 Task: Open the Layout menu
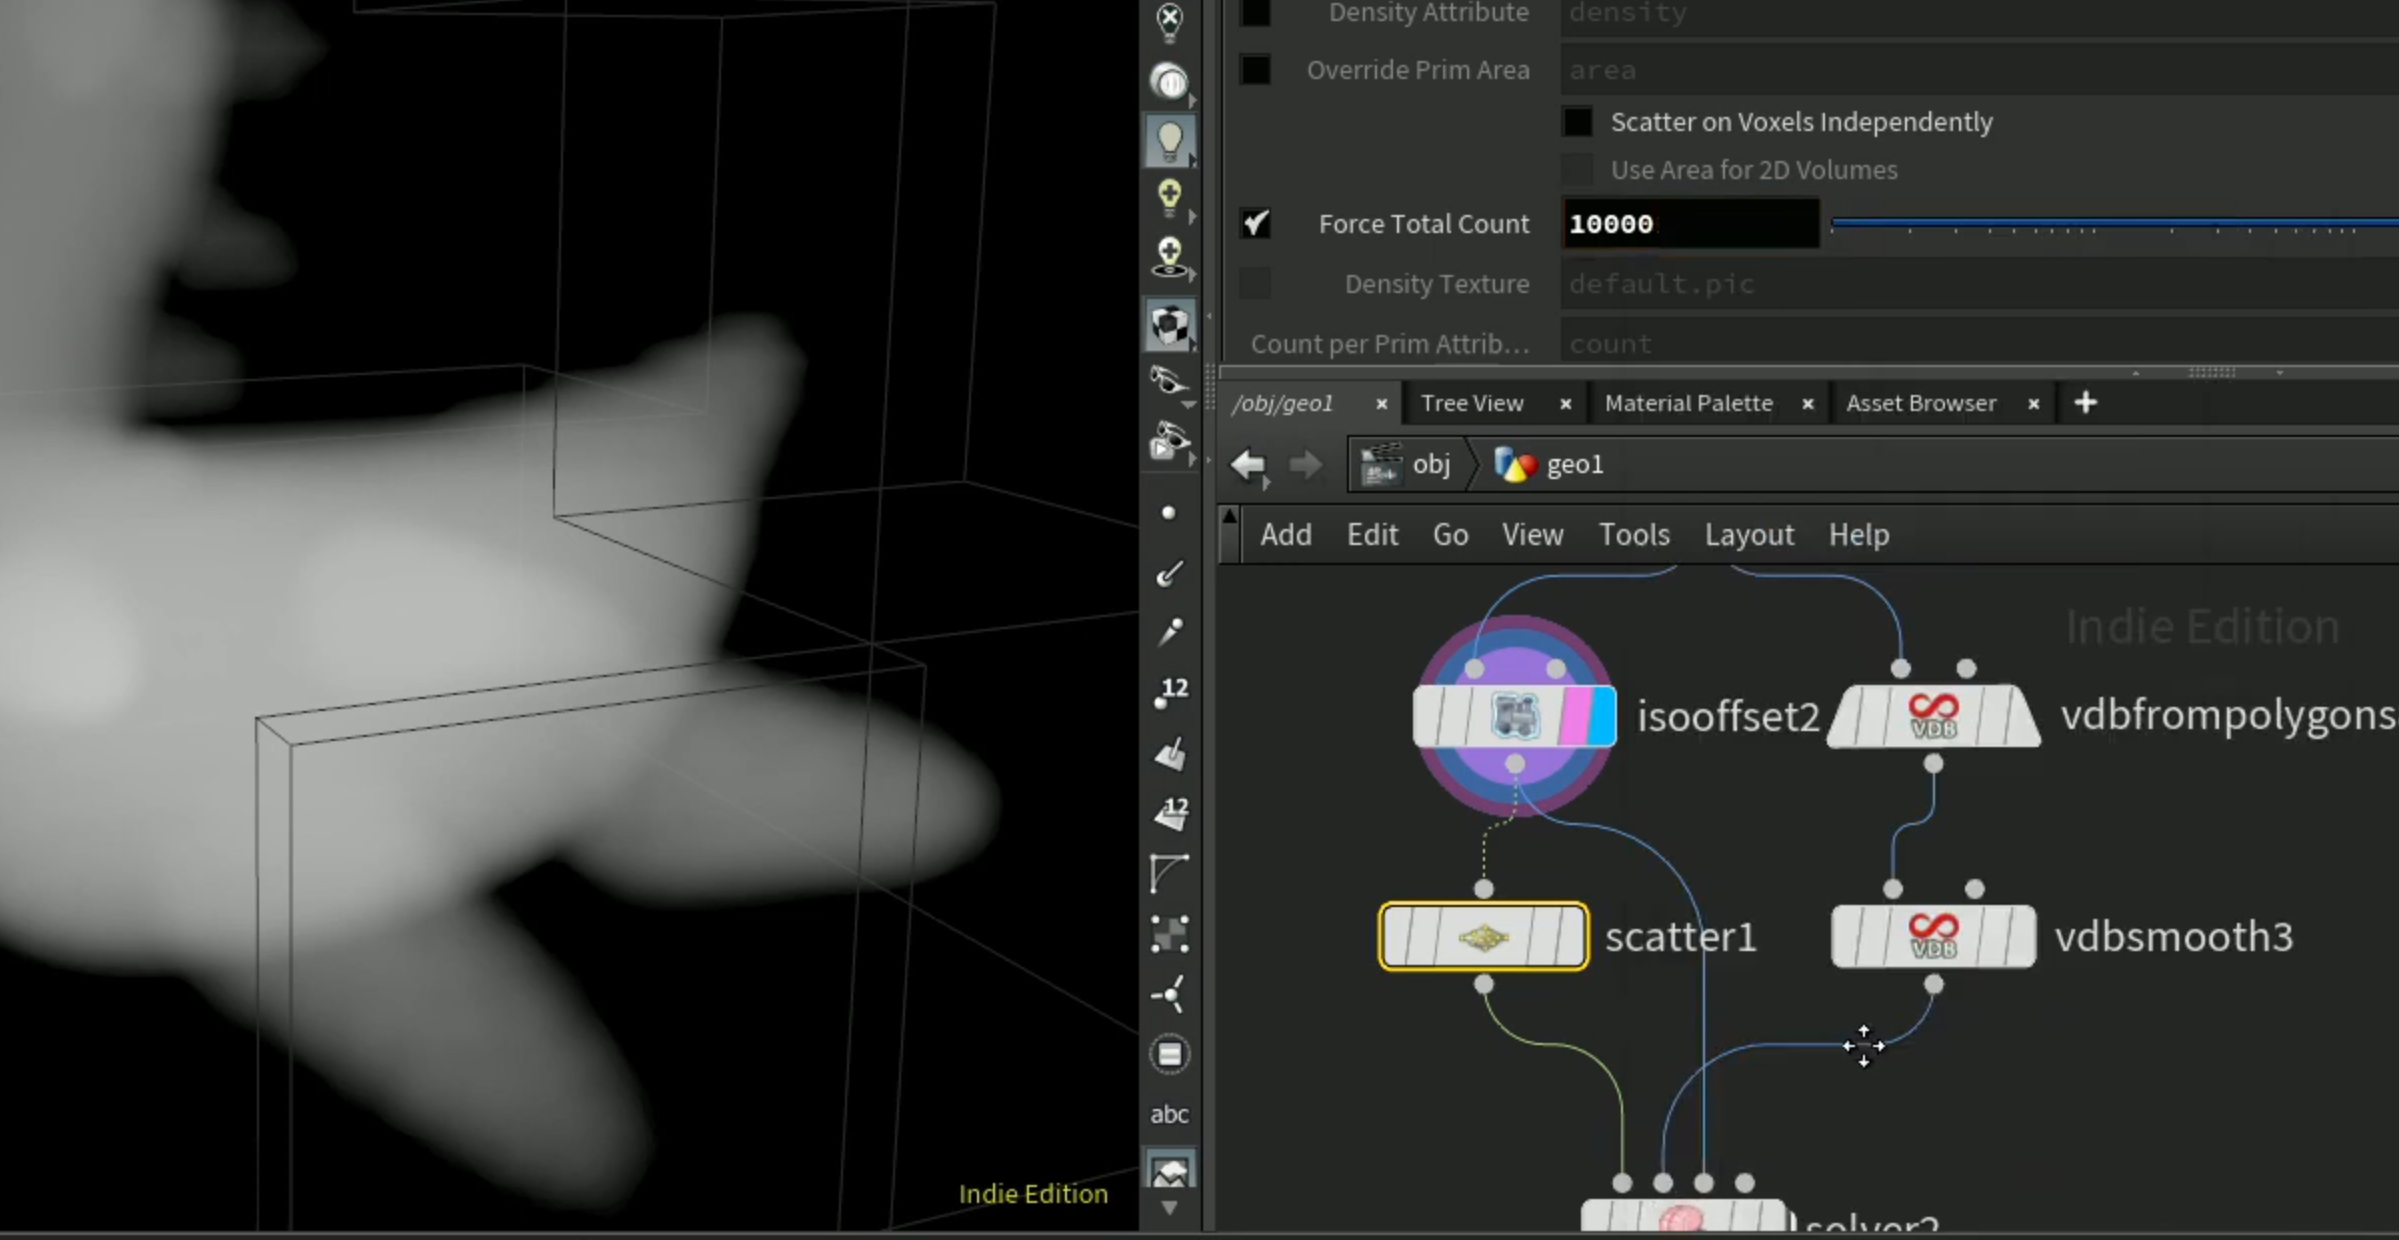point(1749,535)
